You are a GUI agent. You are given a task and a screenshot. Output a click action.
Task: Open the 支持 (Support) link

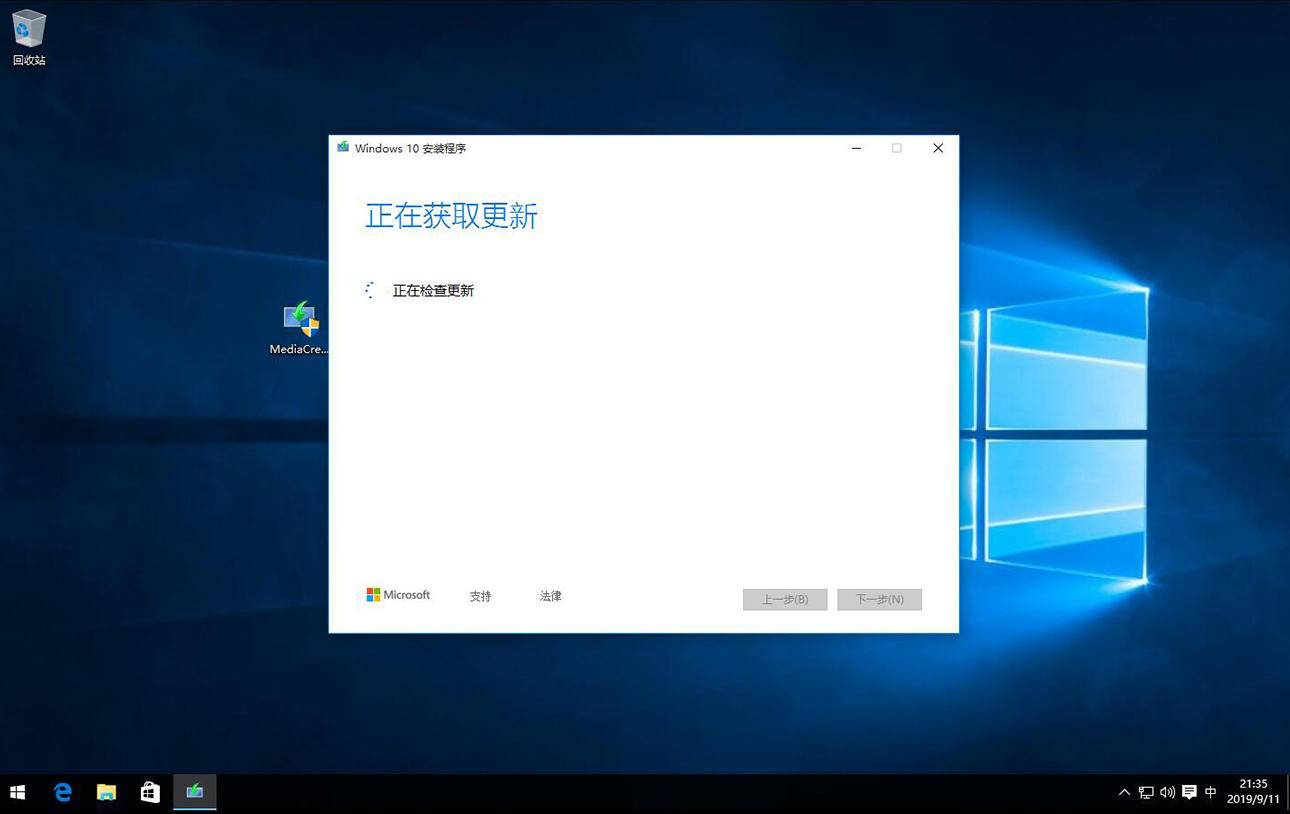[480, 595]
